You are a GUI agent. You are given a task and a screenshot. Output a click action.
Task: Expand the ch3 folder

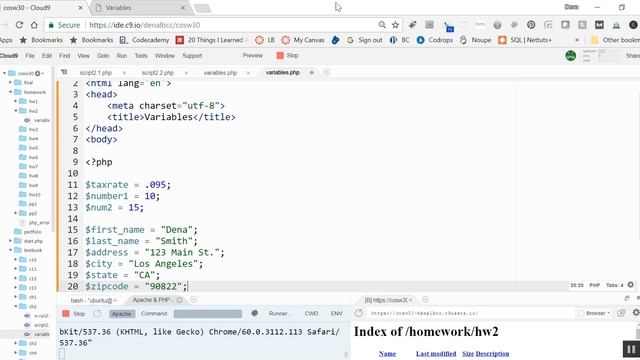[16, 343]
